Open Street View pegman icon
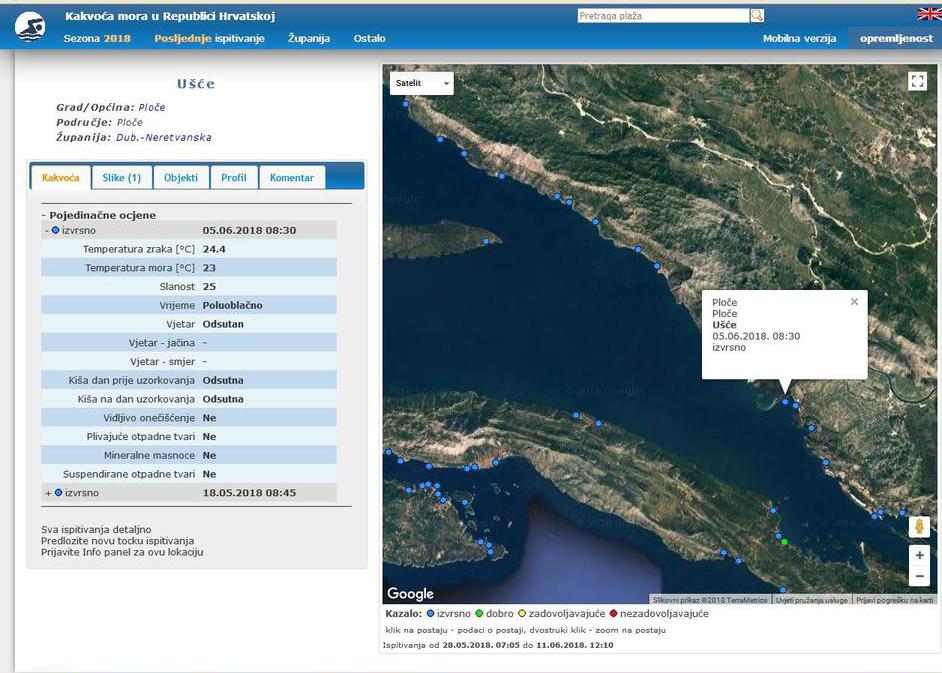 (x=919, y=526)
